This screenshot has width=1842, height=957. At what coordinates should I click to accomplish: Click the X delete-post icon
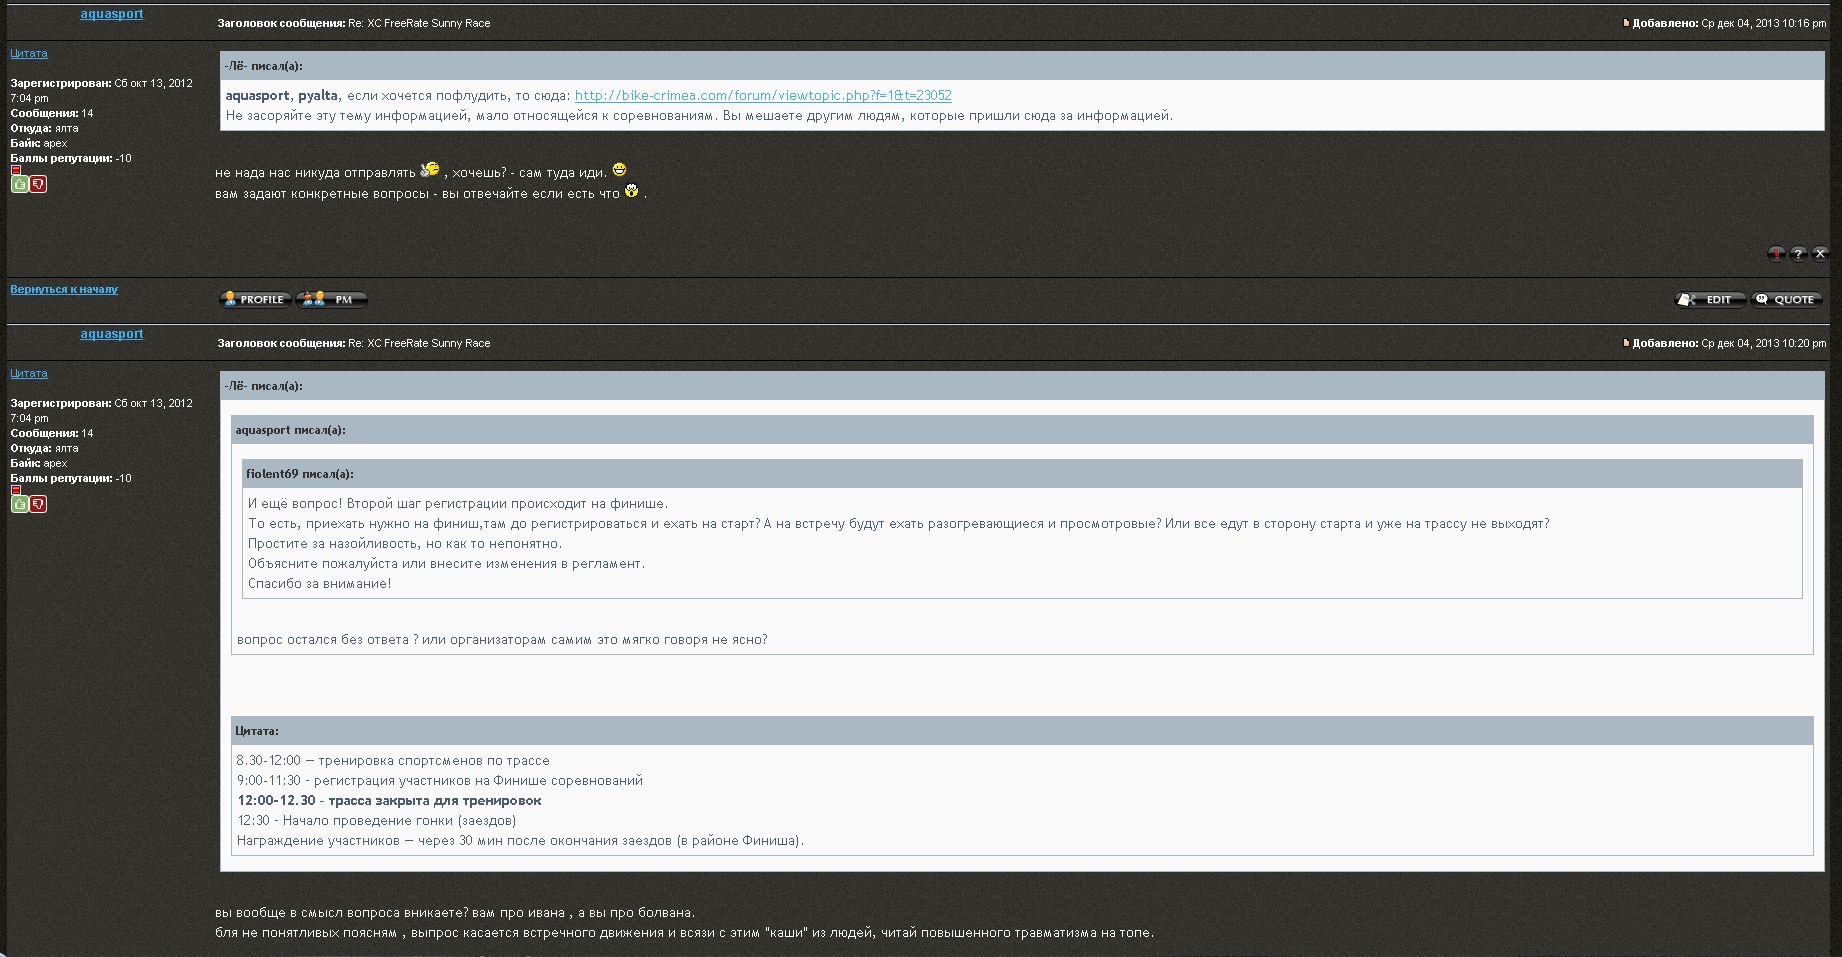[x=1820, y=254]
